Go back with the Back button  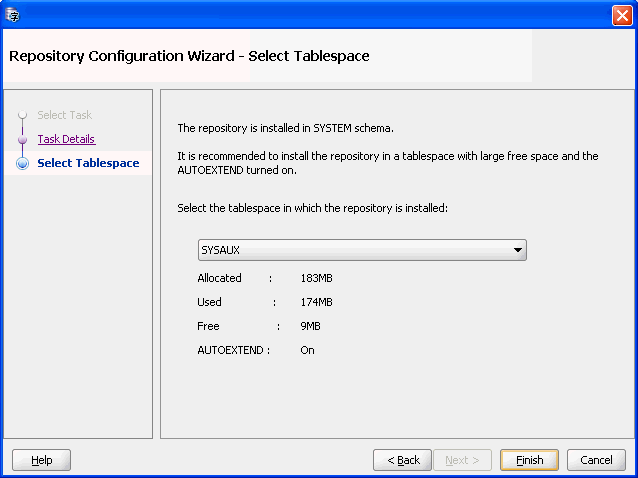(x=402, y=460)
